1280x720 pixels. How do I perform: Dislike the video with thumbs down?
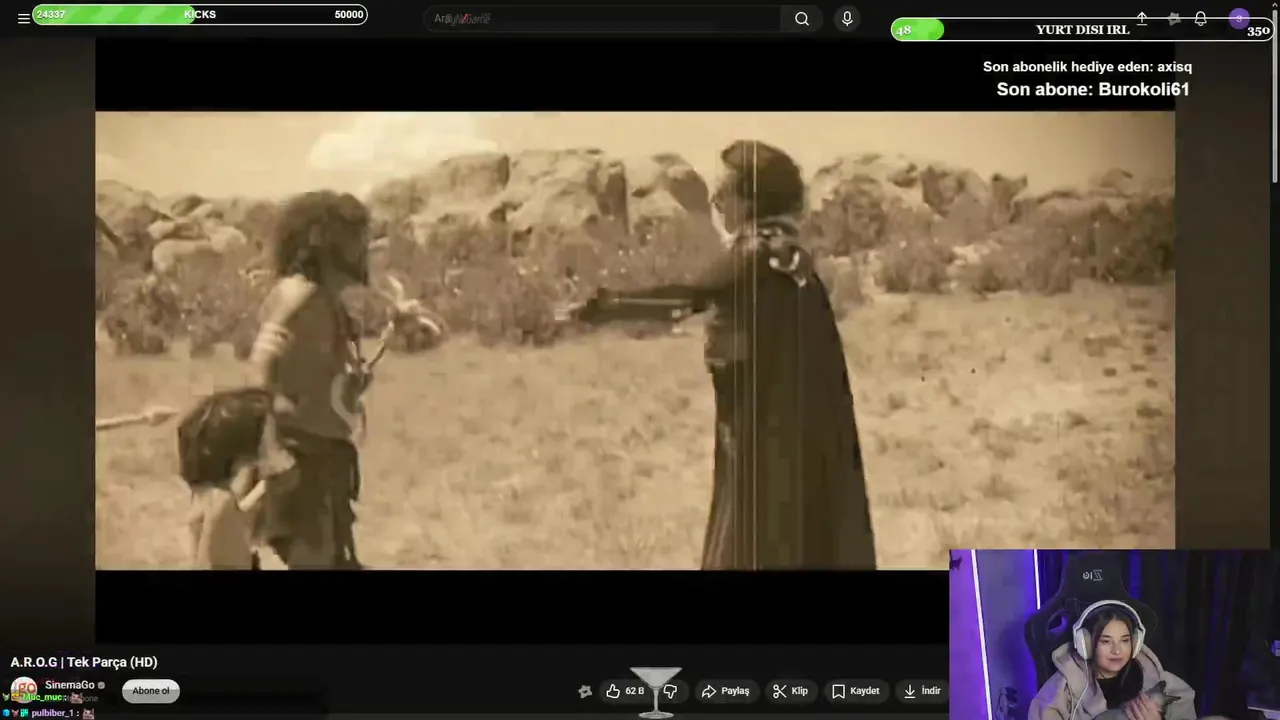pyautogui.click(x=670, y=691)
